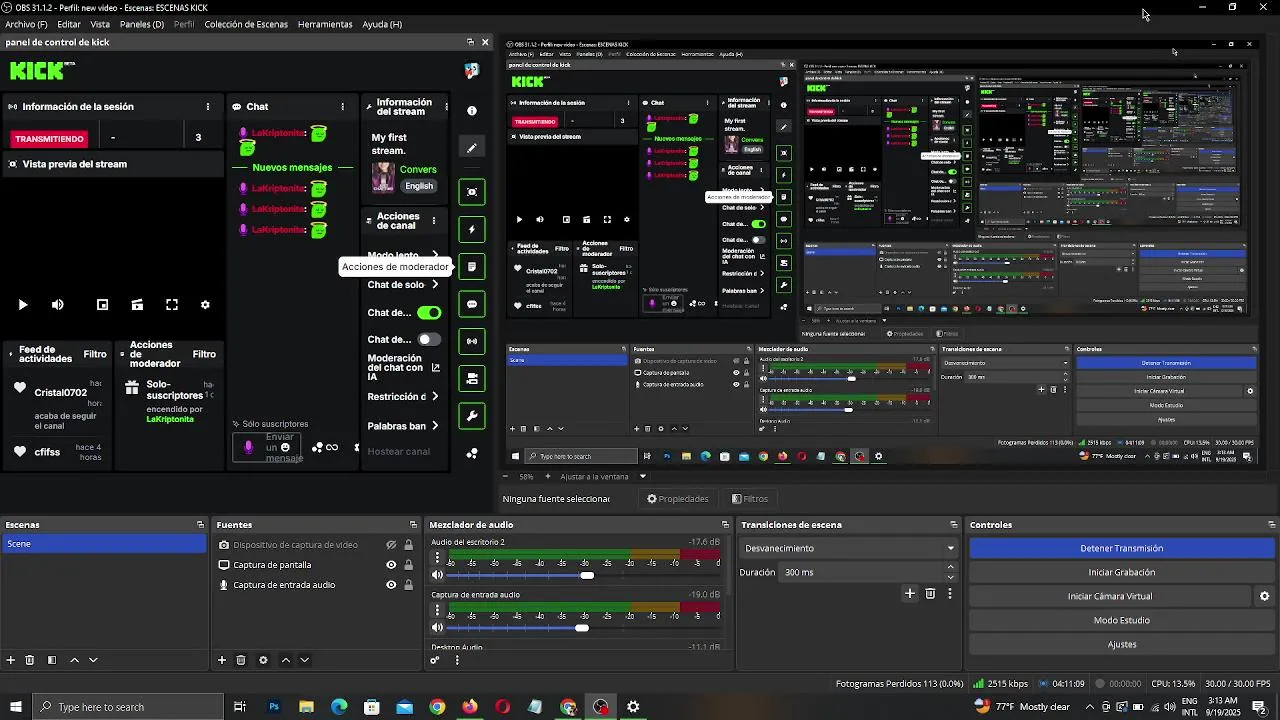Toggle theater mode in the stream preview
The height and width of the screenshot is (720, 1280).
(137, 305)
